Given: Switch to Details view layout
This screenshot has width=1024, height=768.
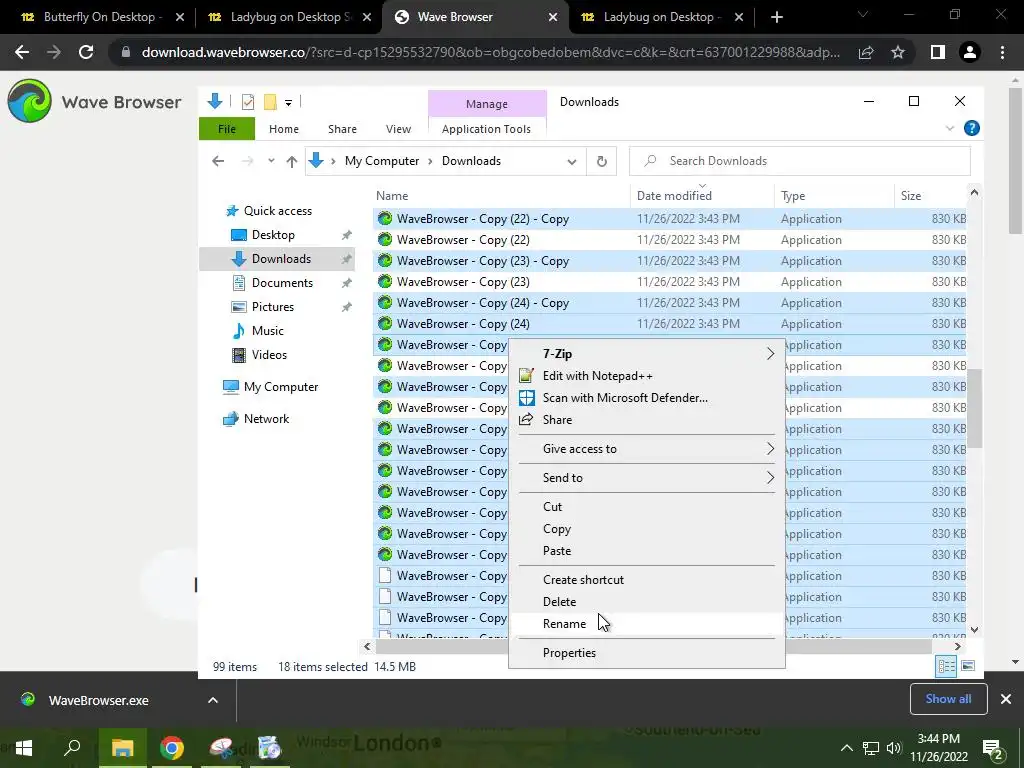Looking at the screenshot, I should click(x=946, y=666).
